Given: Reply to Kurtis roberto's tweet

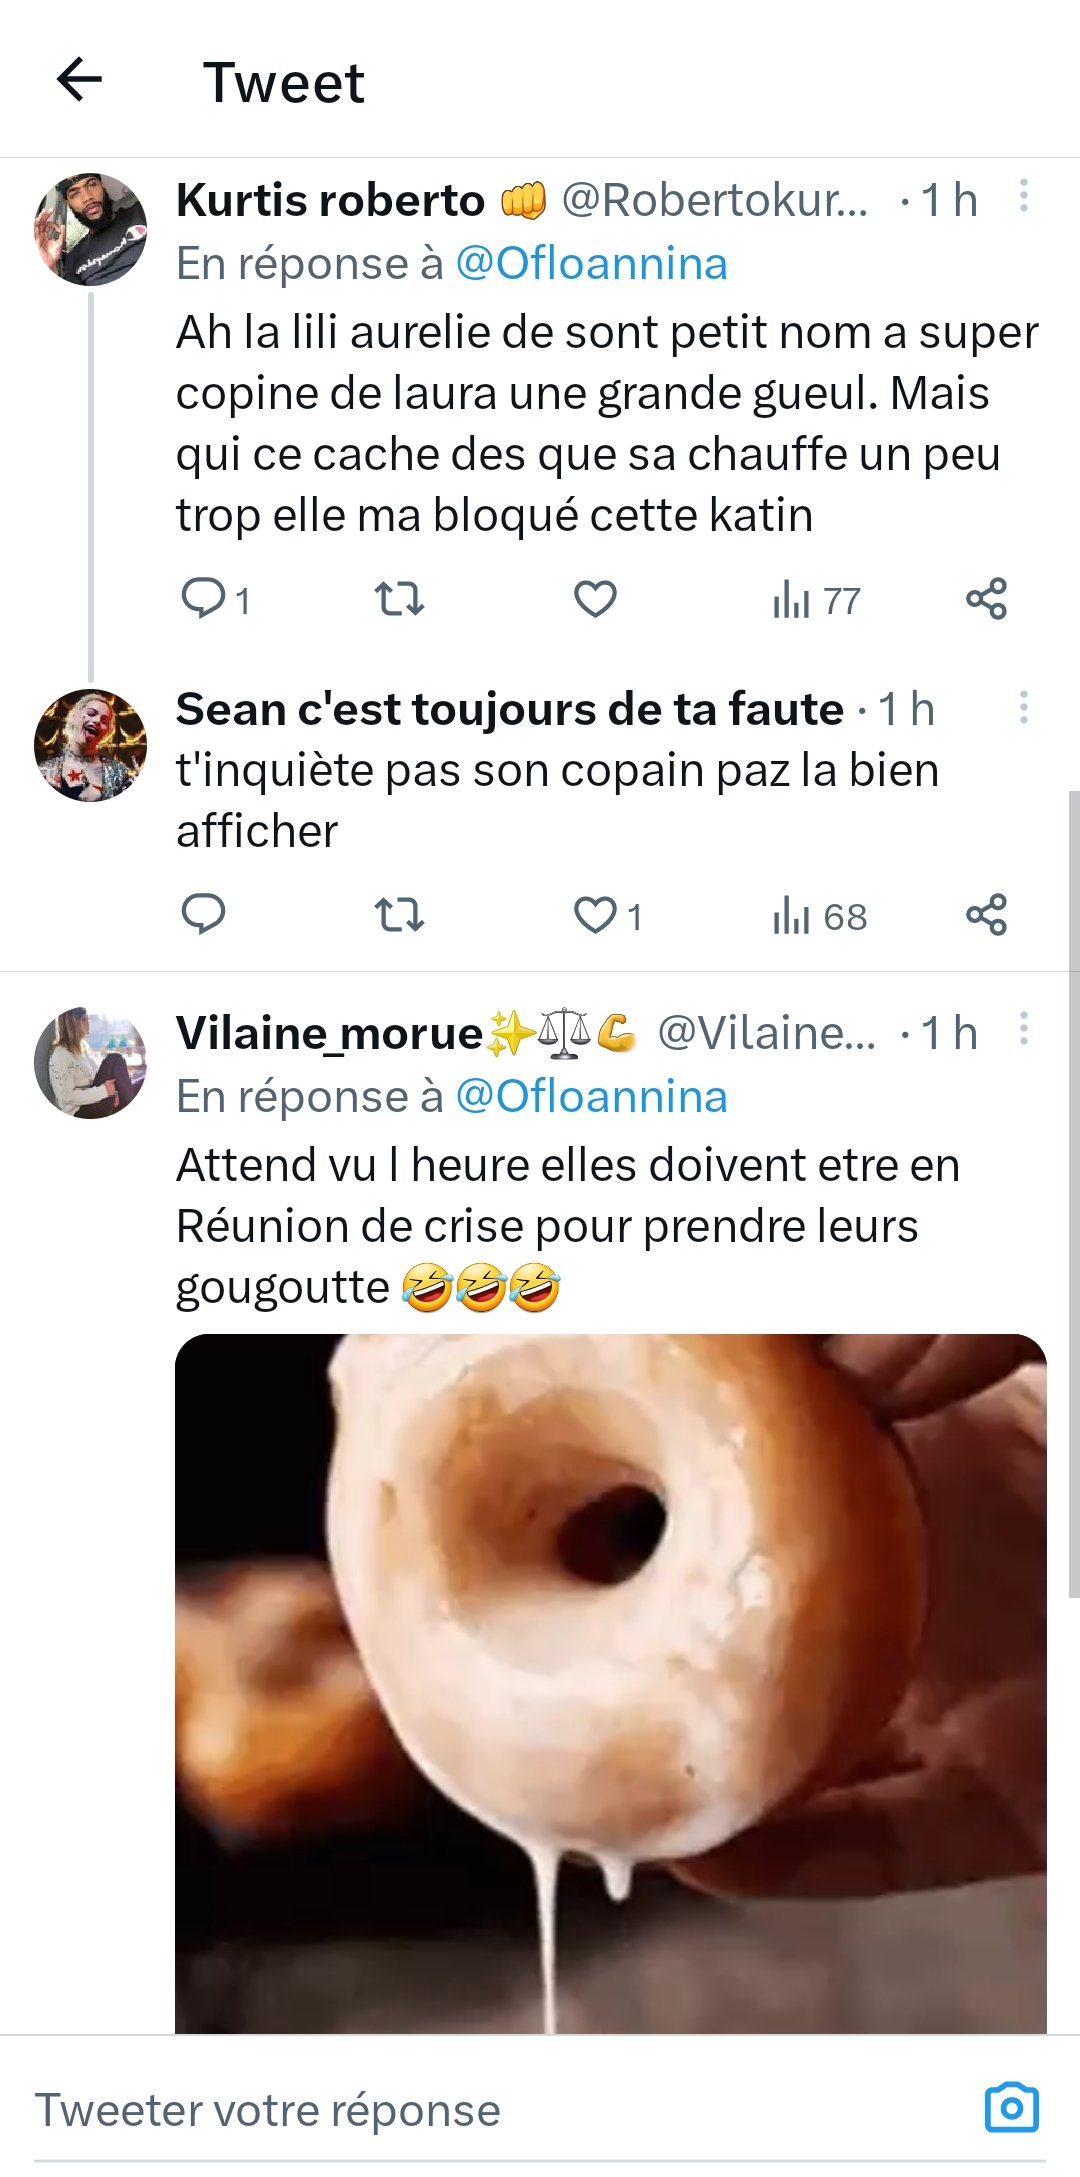Looking at the screenshot, I should pos(203,598).
